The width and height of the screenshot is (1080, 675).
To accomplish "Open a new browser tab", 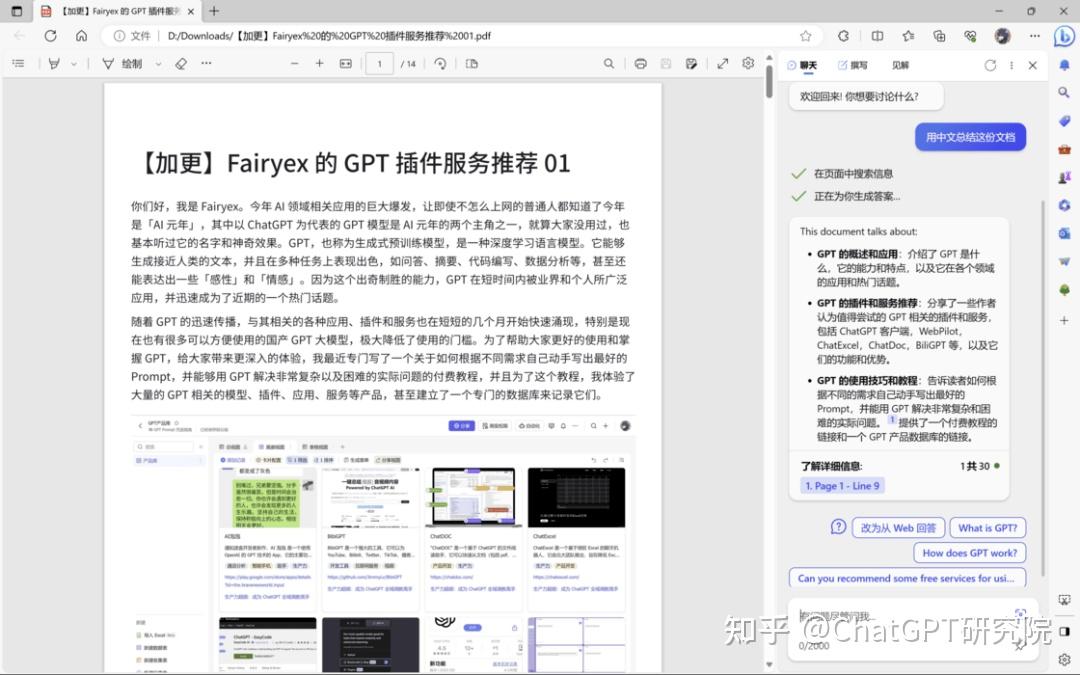I will click(214, 11).
